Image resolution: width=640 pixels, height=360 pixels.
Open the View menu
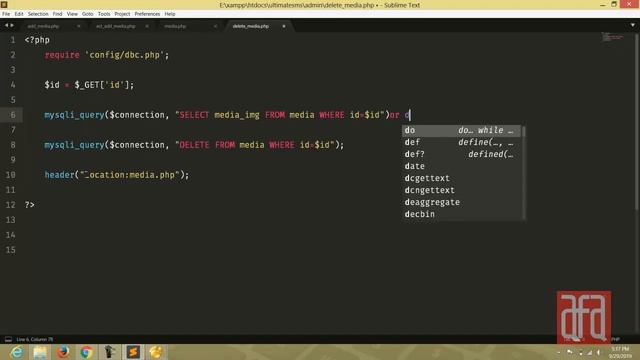(x=72, y=14)
